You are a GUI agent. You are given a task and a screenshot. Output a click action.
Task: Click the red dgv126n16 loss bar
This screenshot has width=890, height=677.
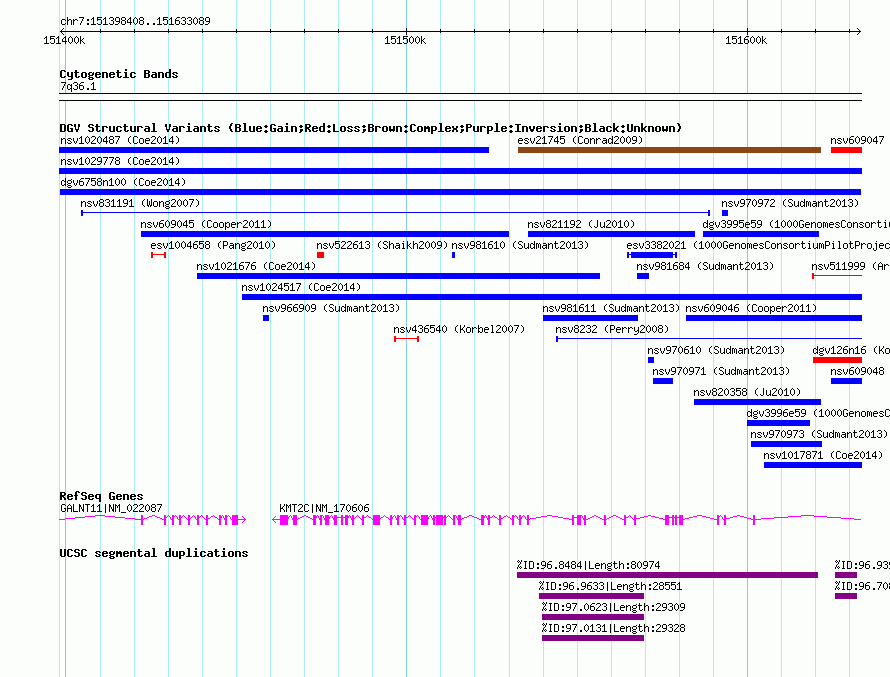click(837, 360)
